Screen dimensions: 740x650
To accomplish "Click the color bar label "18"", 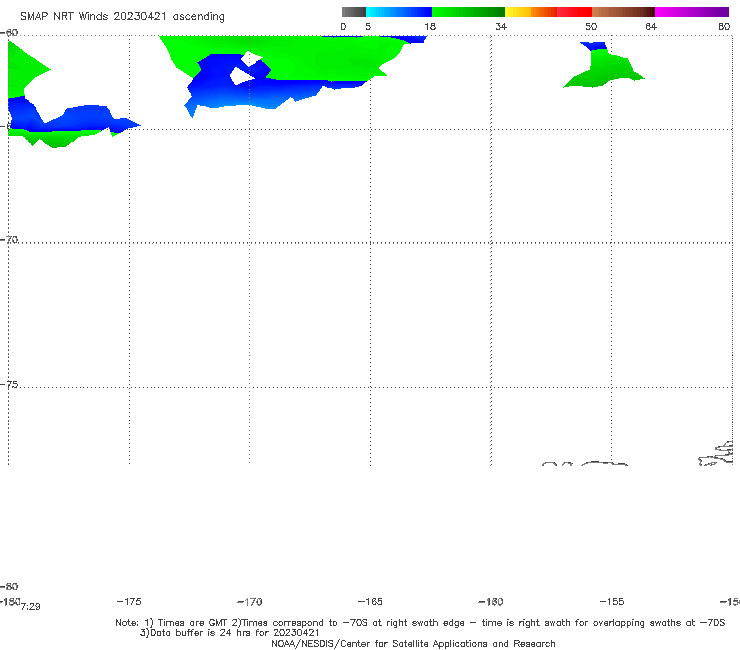I will pyautogui.click(x=430, y=26).
